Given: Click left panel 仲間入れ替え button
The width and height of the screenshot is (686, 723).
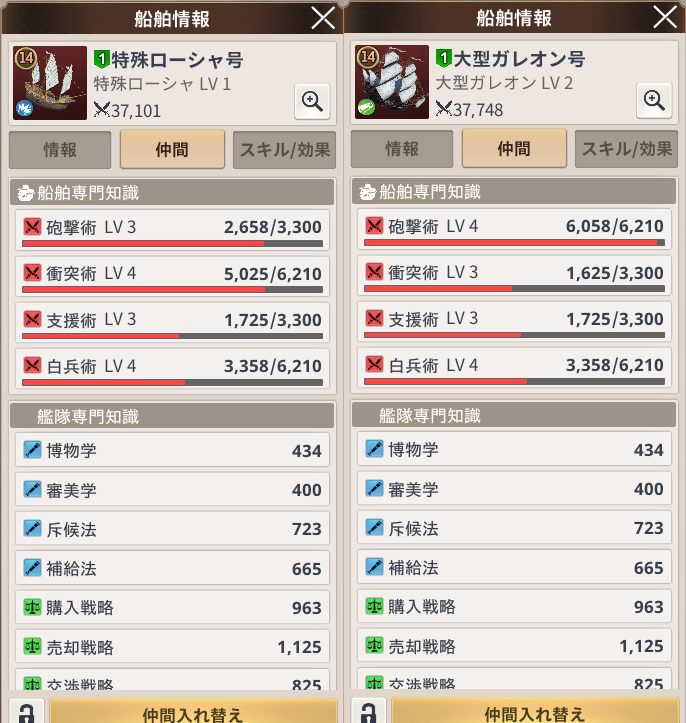Looking at the screenshot, I should click(193, 712).
